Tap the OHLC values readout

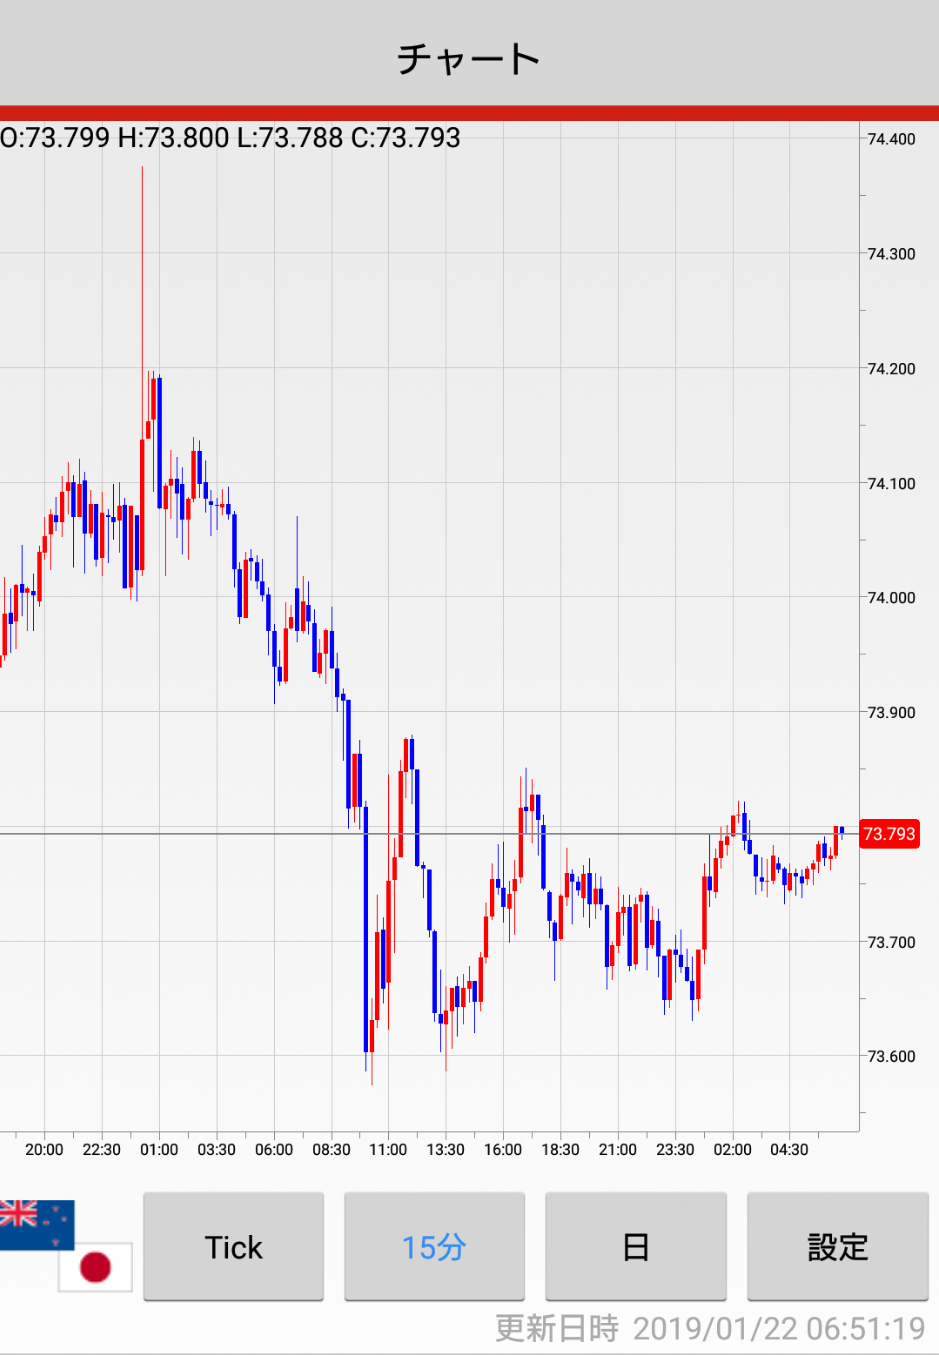click(x=231, y=138)
